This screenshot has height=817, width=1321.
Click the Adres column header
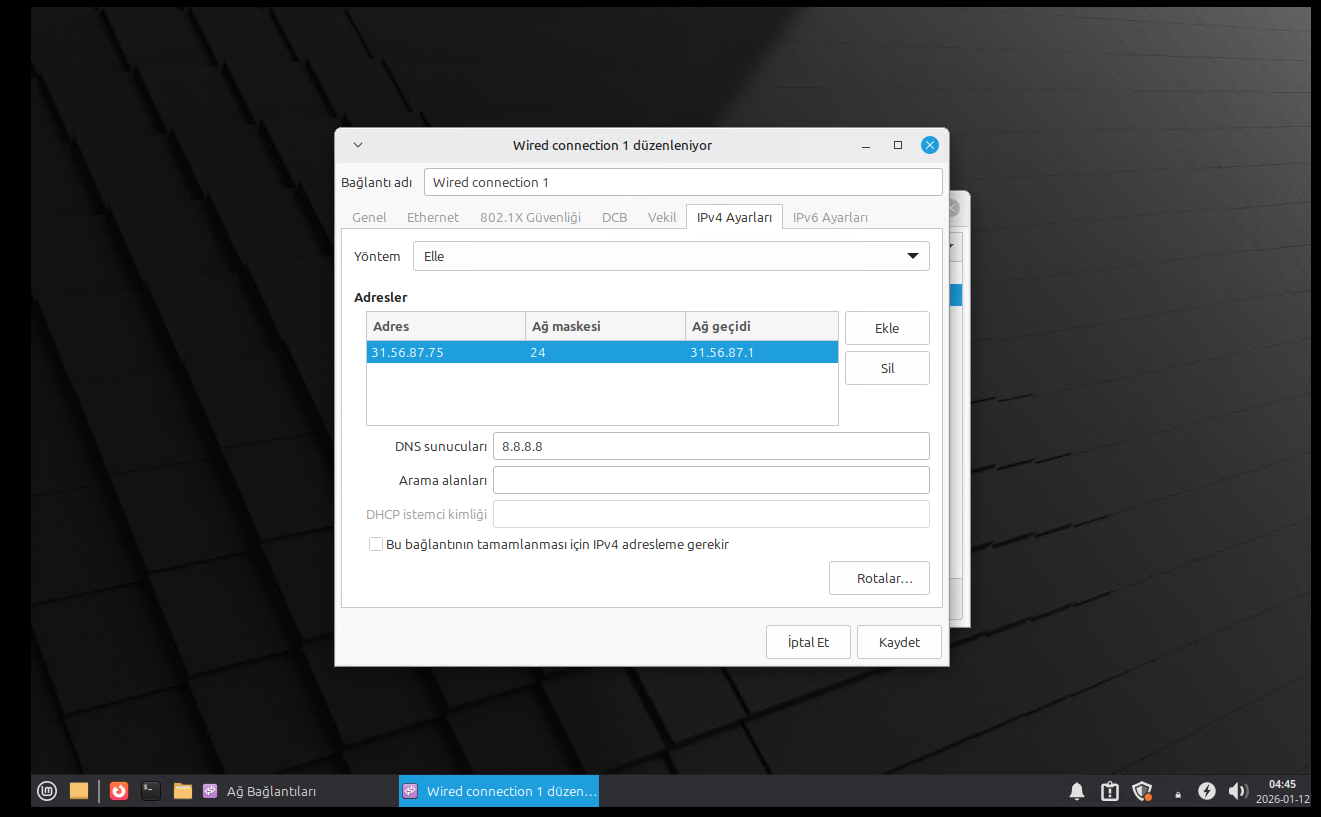pyautogui.click(x=446, y=326)
